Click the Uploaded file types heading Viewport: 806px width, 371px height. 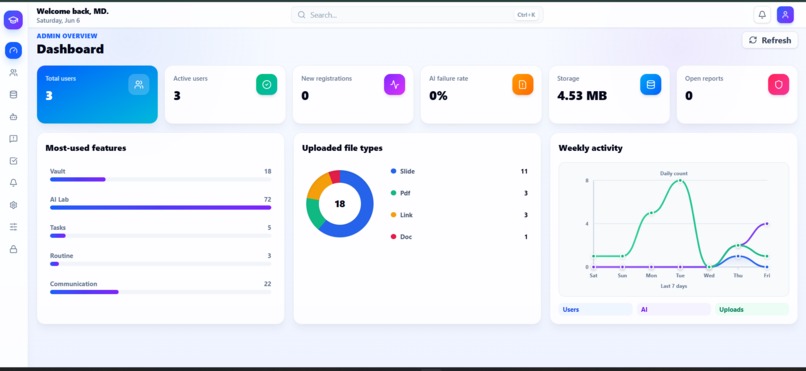342,148
